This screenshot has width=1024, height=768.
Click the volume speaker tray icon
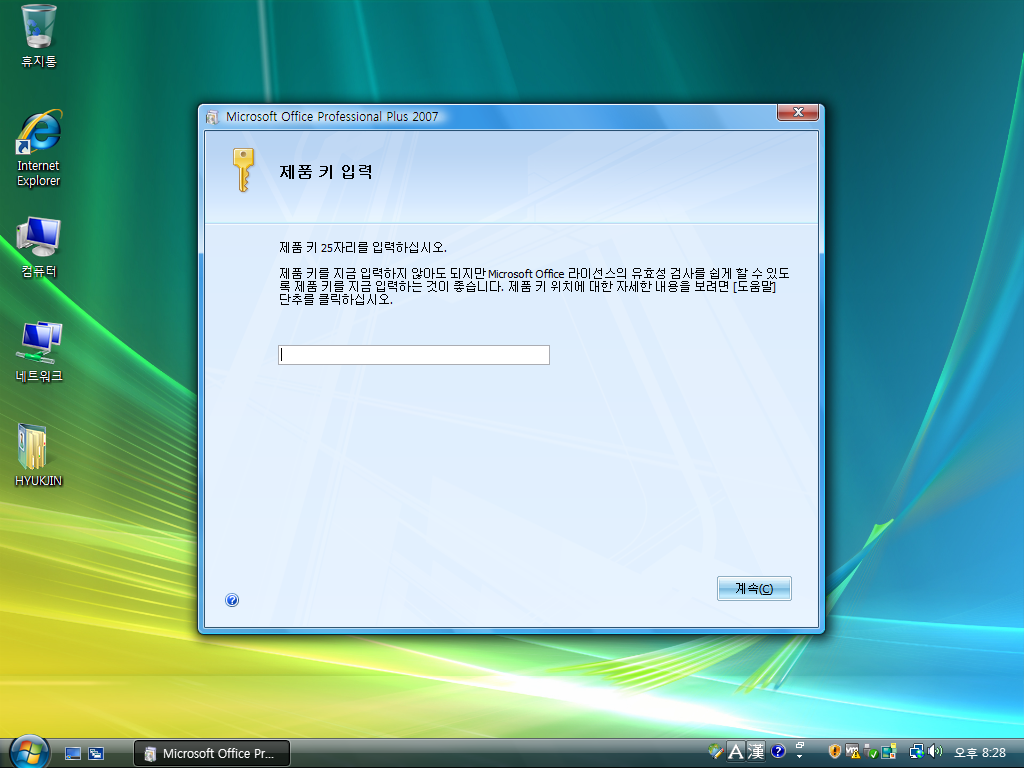(935, 752)
